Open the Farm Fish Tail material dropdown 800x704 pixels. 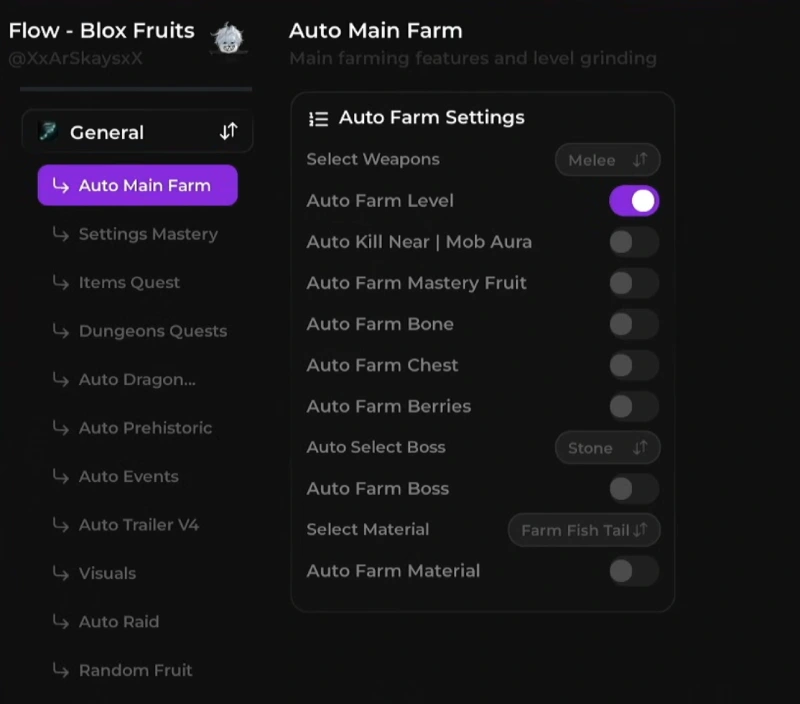click(x=584, y=530)
